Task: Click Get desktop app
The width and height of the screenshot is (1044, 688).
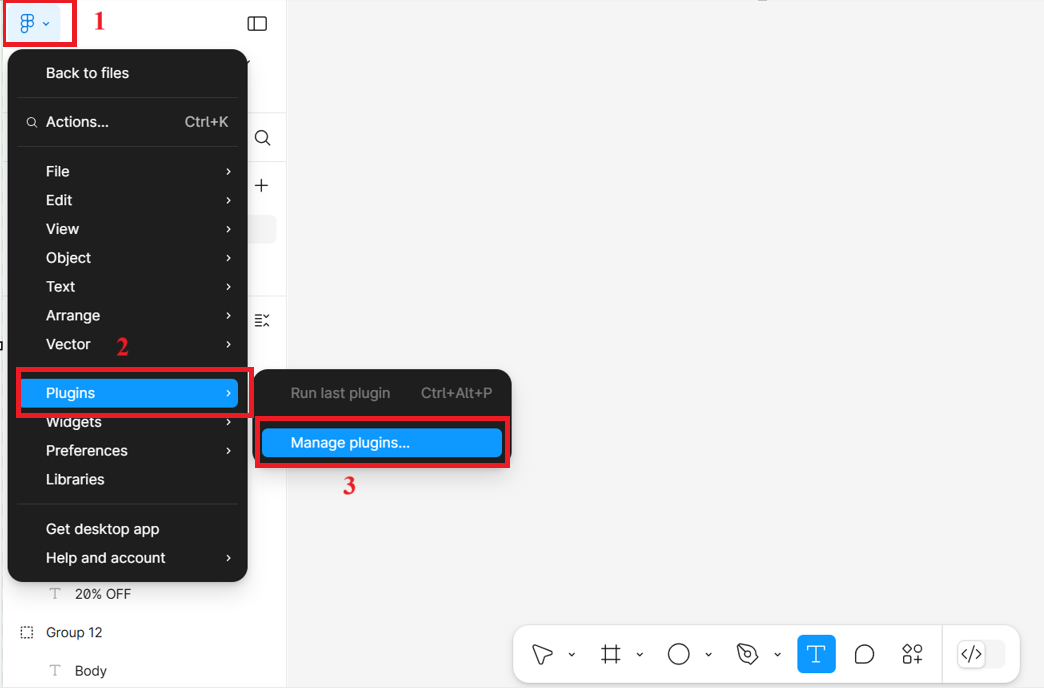Action: tap(102, 529)
